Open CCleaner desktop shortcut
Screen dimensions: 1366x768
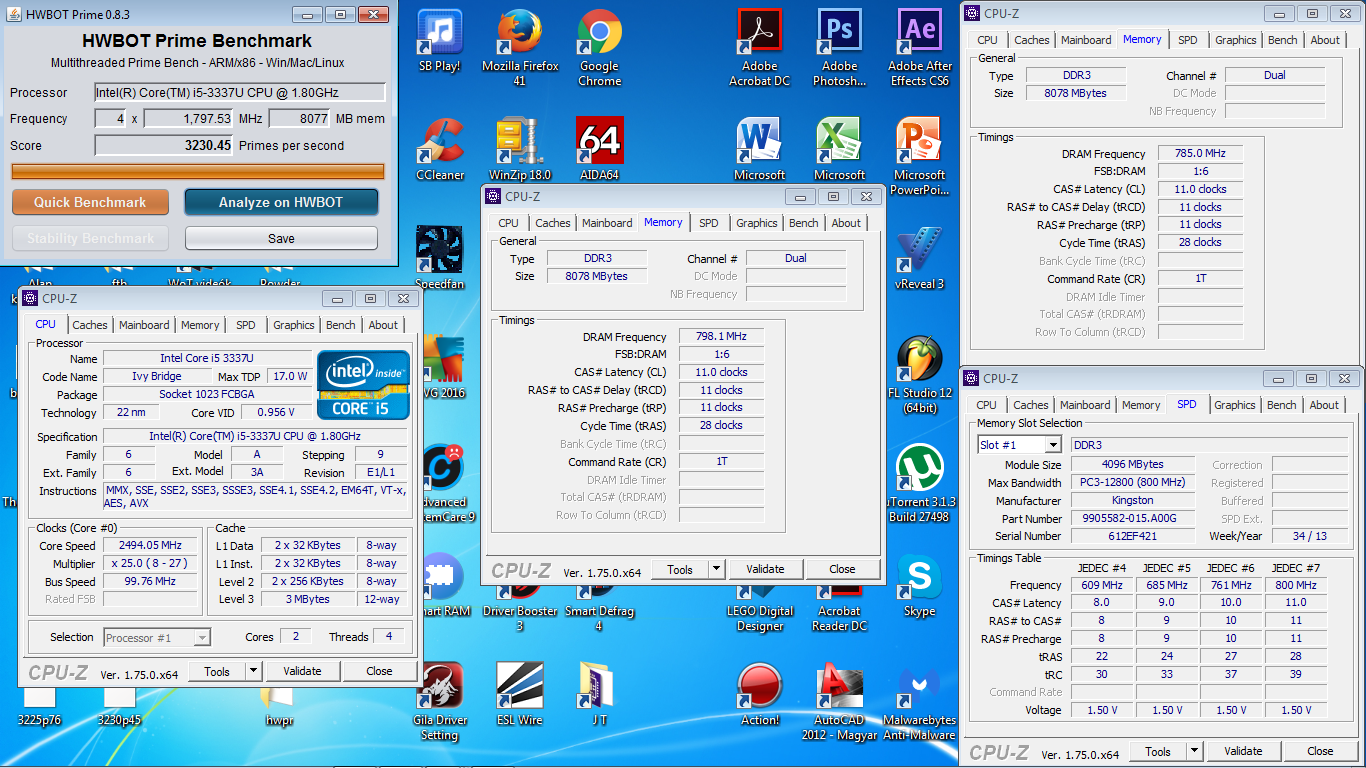(x=440, y=150)
